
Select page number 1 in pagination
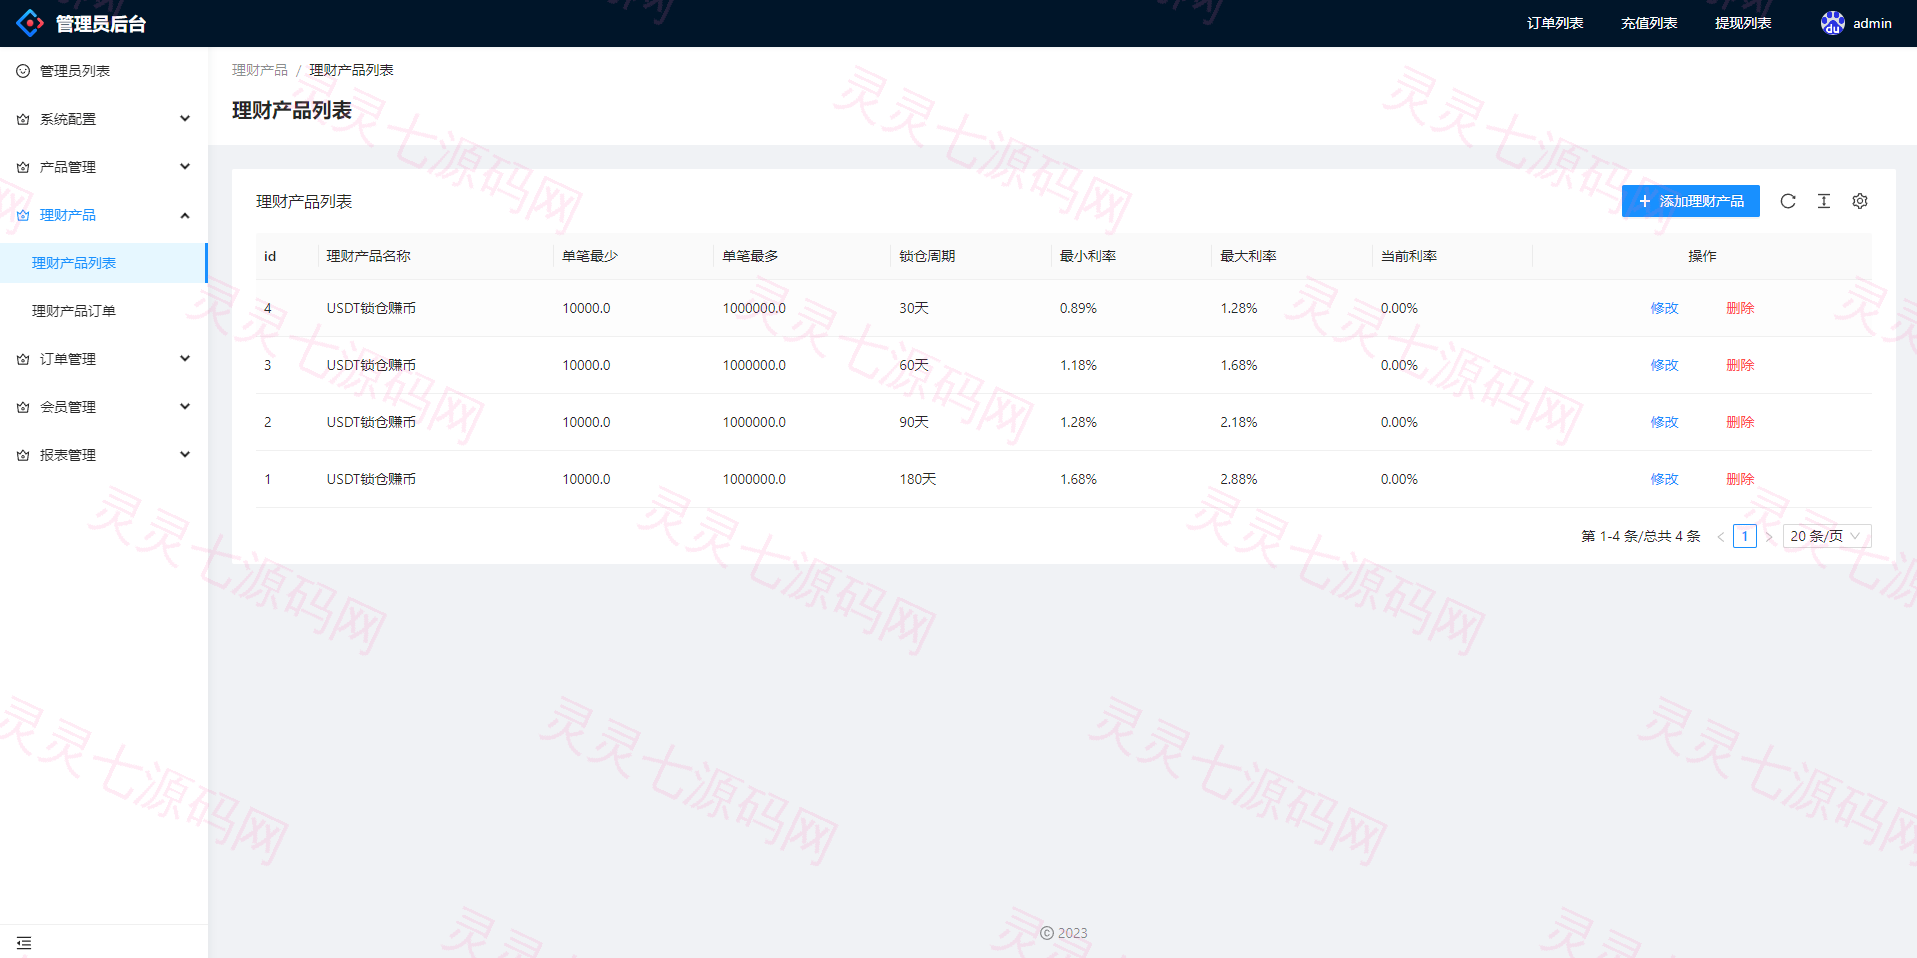[1745, 536]
